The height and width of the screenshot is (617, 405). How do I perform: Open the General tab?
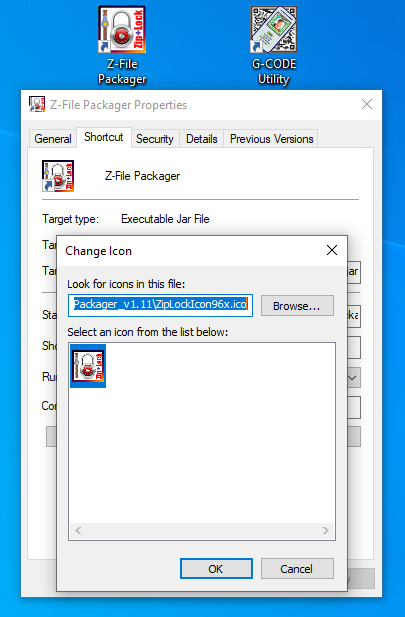pos(53,139)
